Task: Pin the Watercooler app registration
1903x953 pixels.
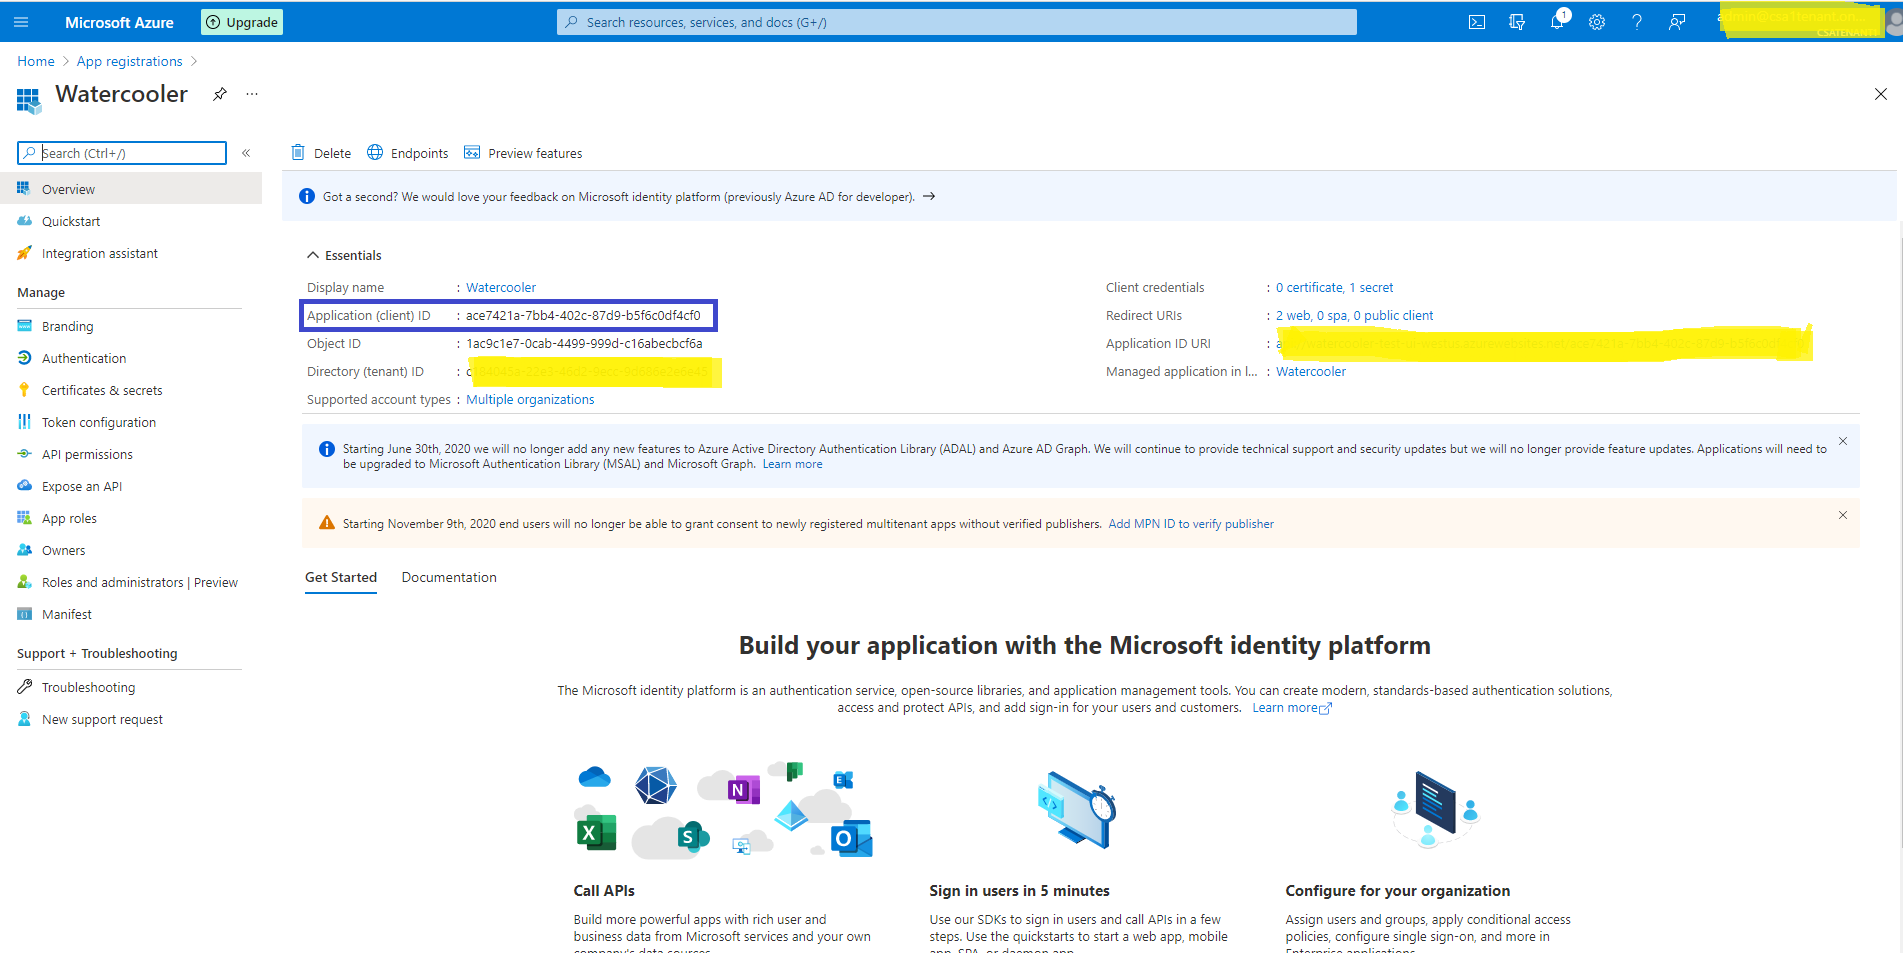Action: click(220, 94)
